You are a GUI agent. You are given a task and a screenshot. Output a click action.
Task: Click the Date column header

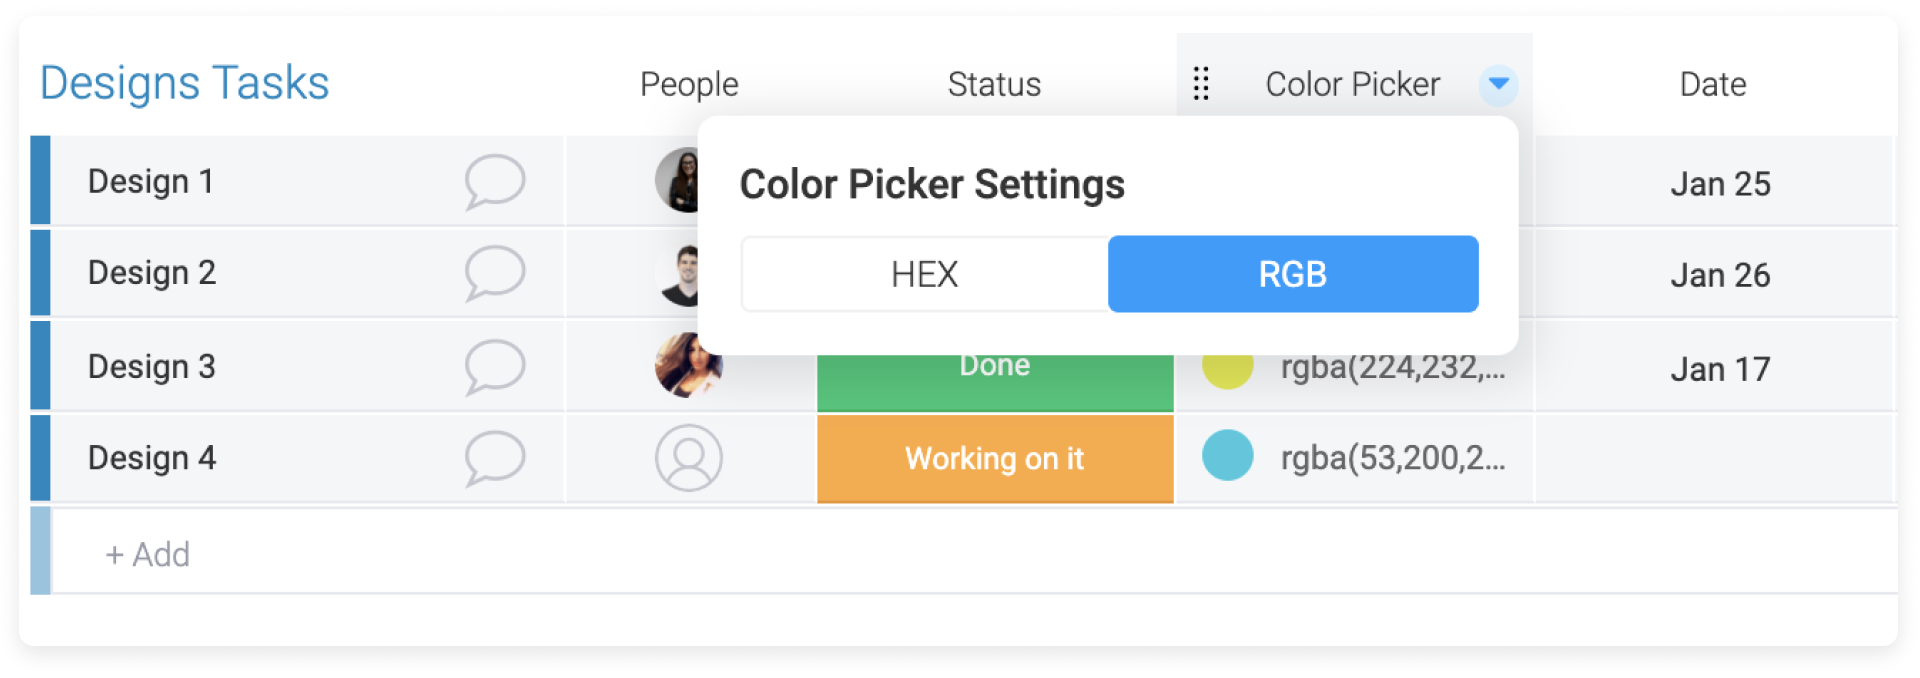(1713, 84)
